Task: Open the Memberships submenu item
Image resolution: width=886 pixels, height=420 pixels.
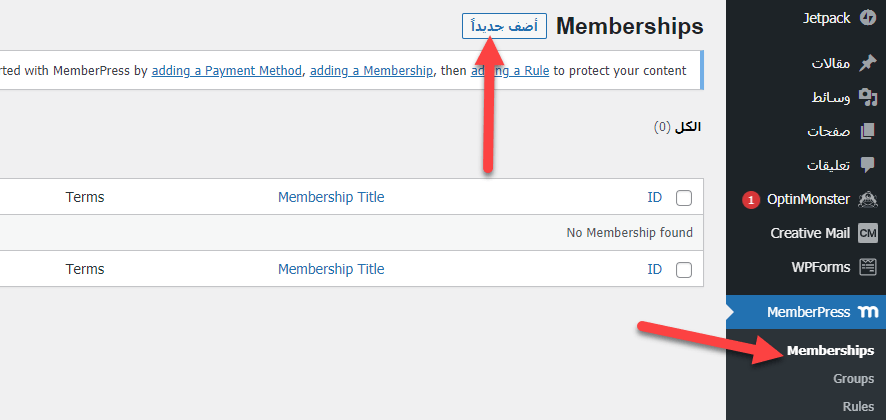Action: click(x=830, y=350)
